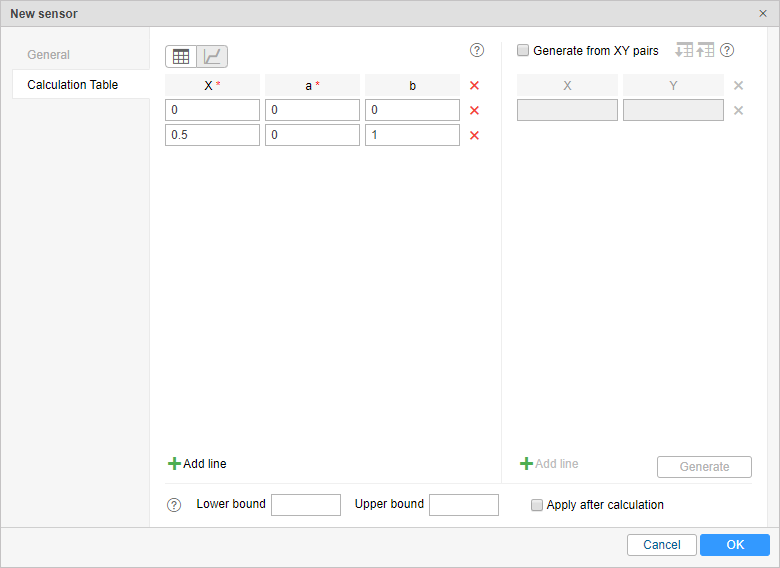Open help icon beside Lower bound

174,505
